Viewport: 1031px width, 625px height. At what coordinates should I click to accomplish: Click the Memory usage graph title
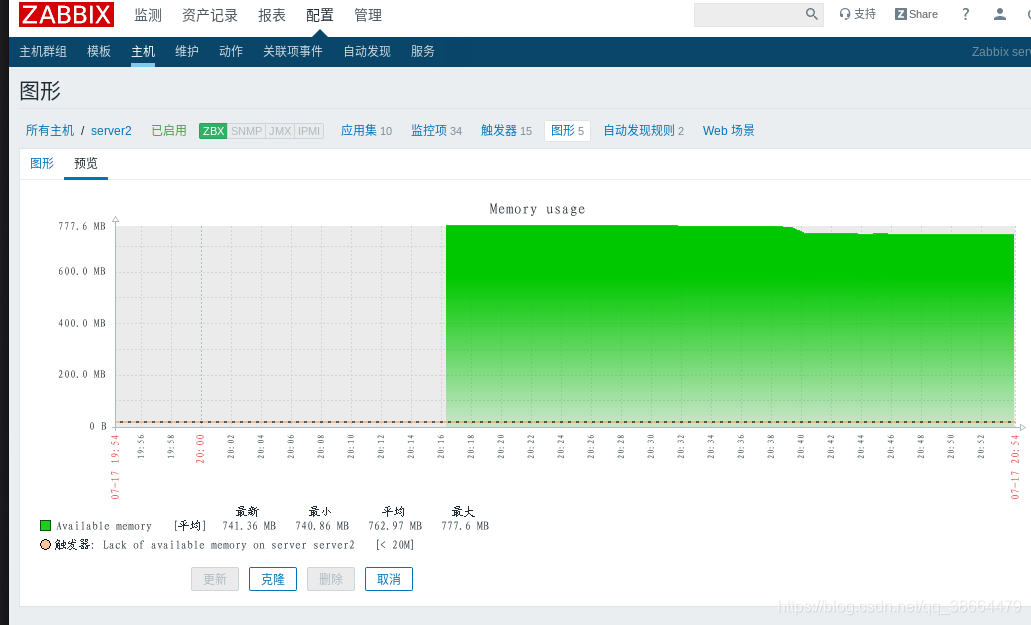tap(537, 209)
